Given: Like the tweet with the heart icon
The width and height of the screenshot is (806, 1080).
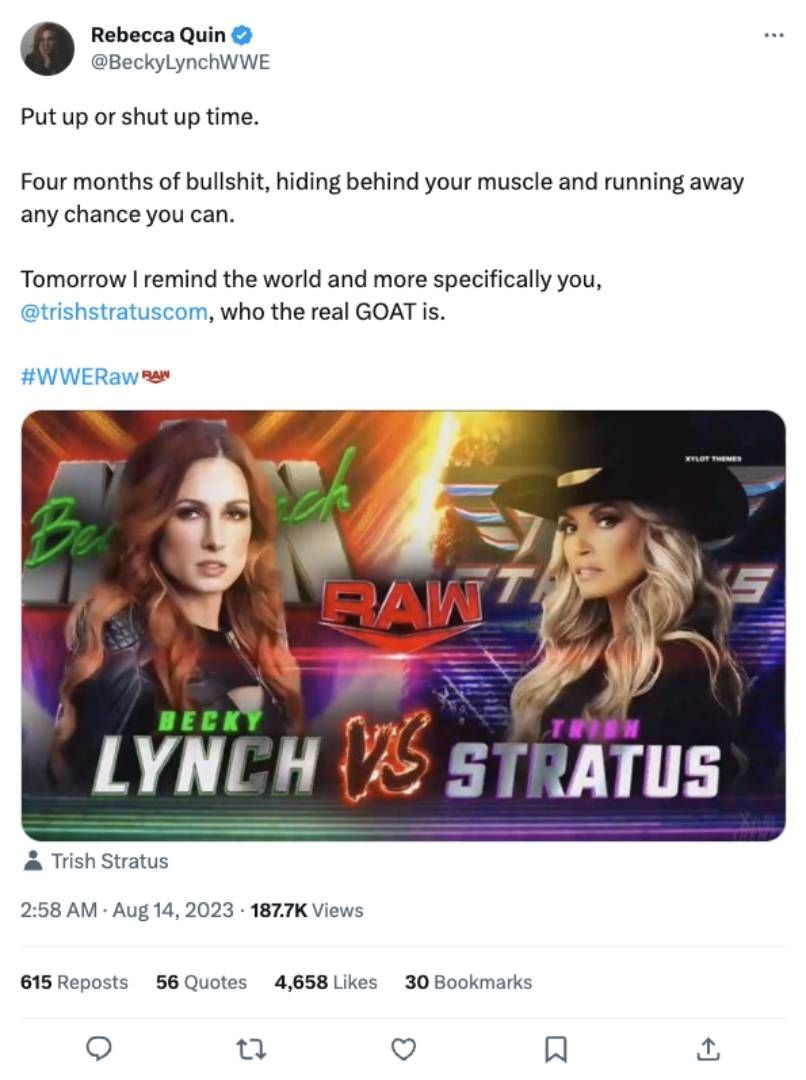Looking at the screenshot, I should coord(402,1048).
